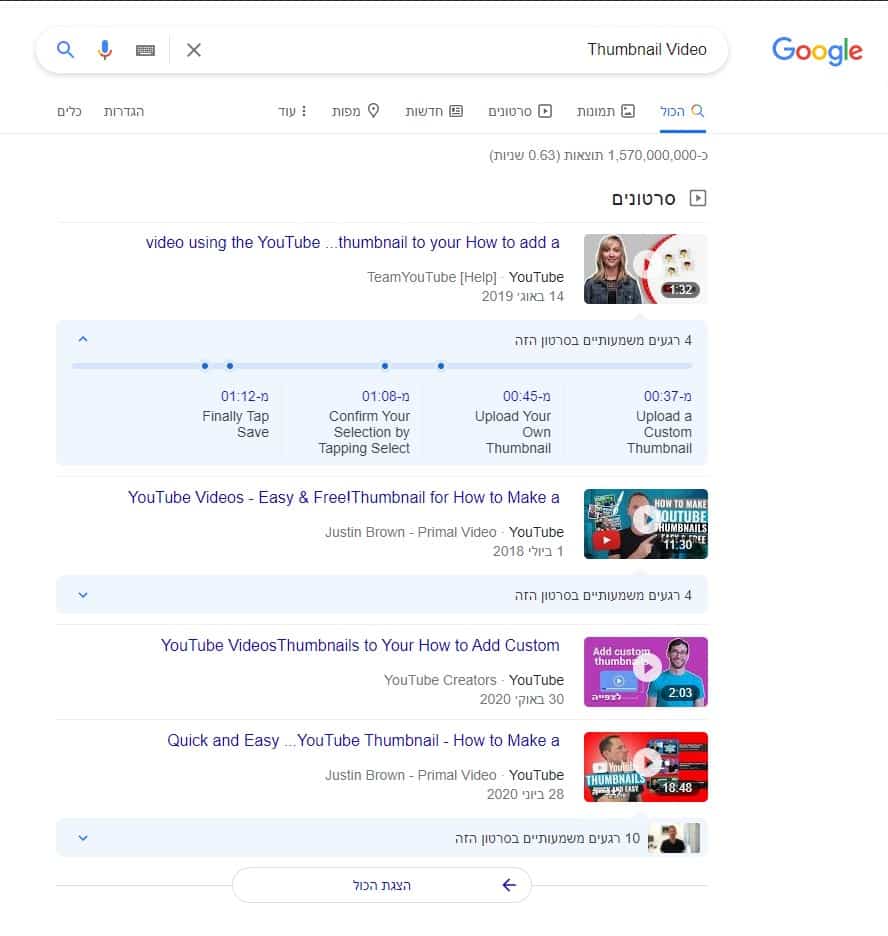Click '4 רגעים משמעותיים' label of first video

pos(603,340)
